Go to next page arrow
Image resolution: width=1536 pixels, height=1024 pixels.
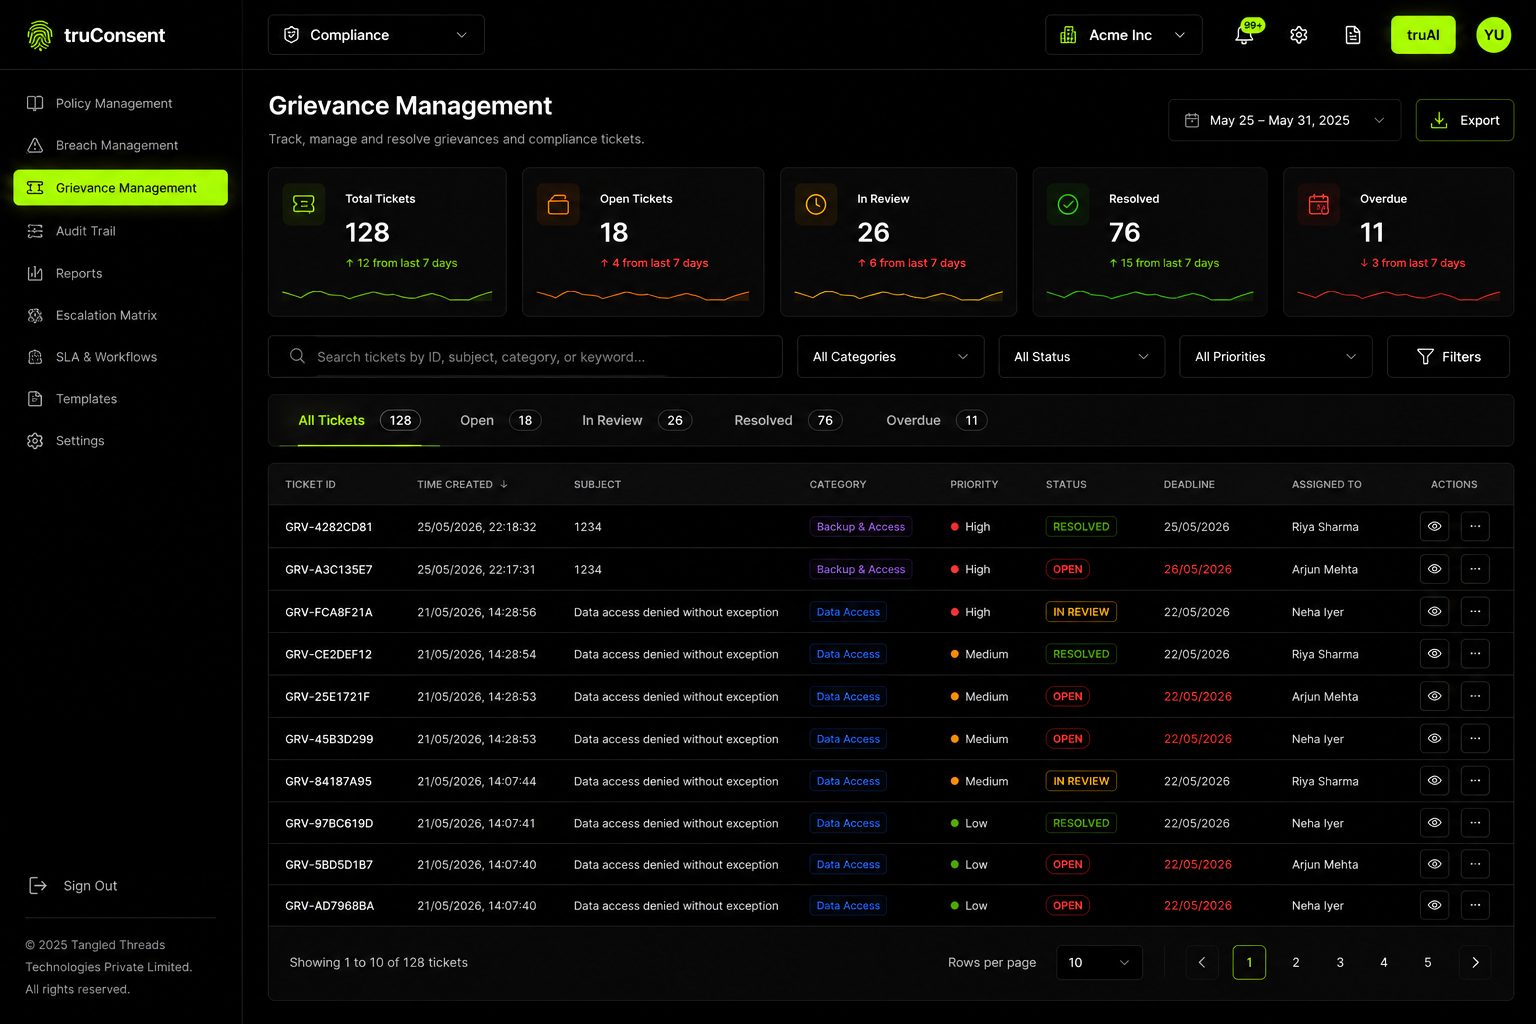(x=1475, y=962)
